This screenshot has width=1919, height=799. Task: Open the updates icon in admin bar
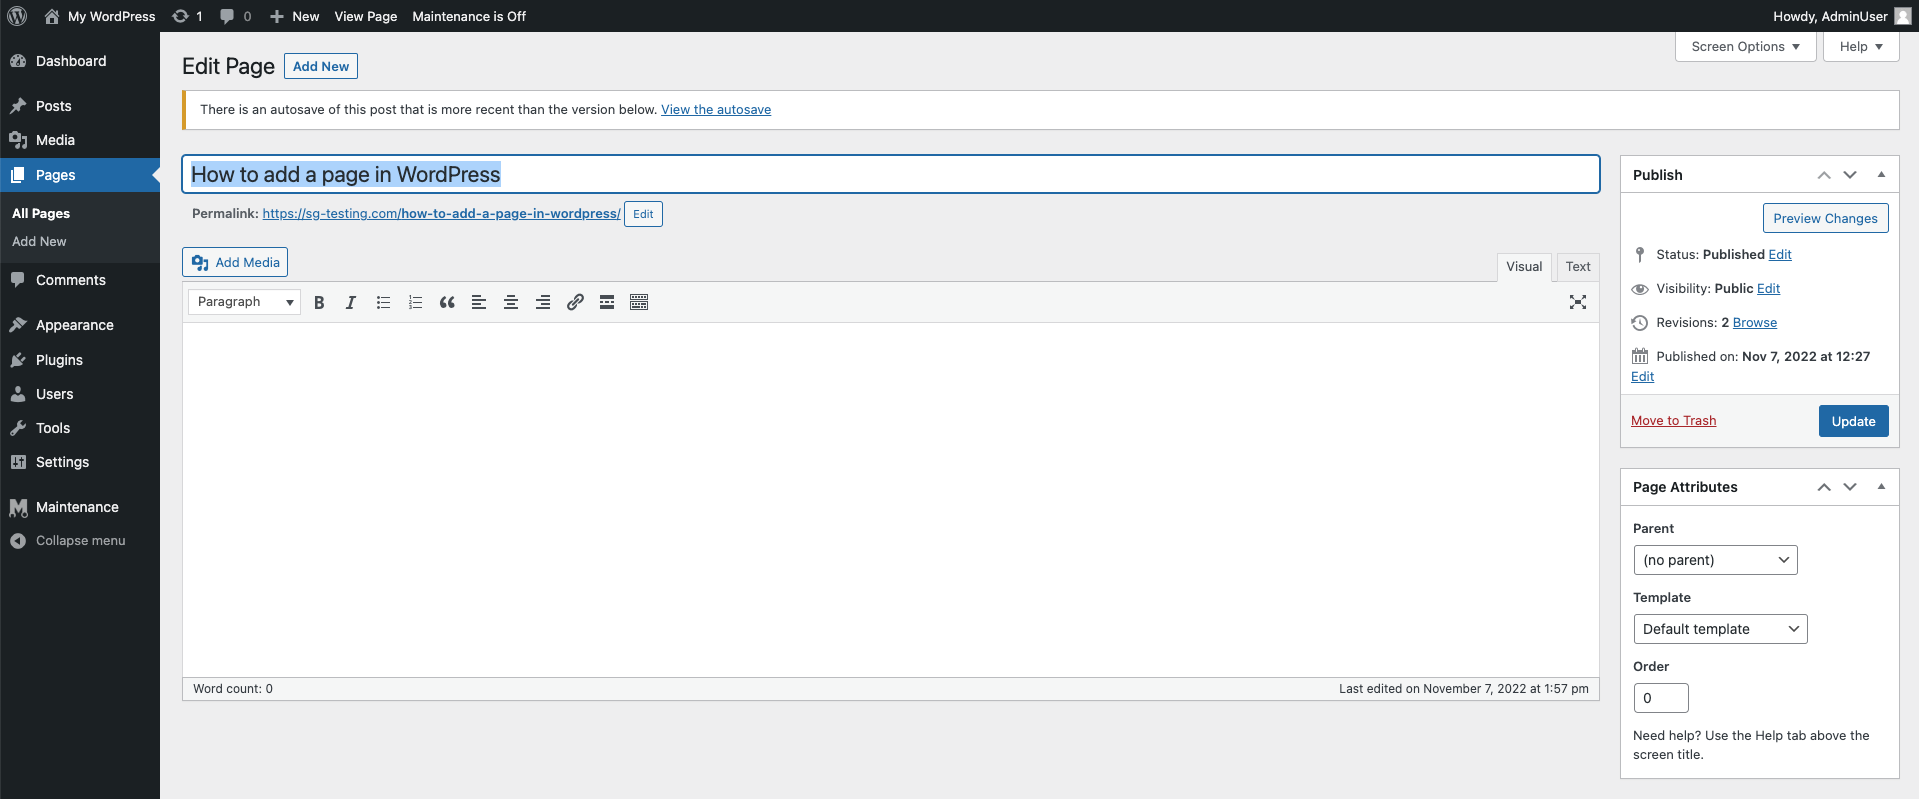187,16
